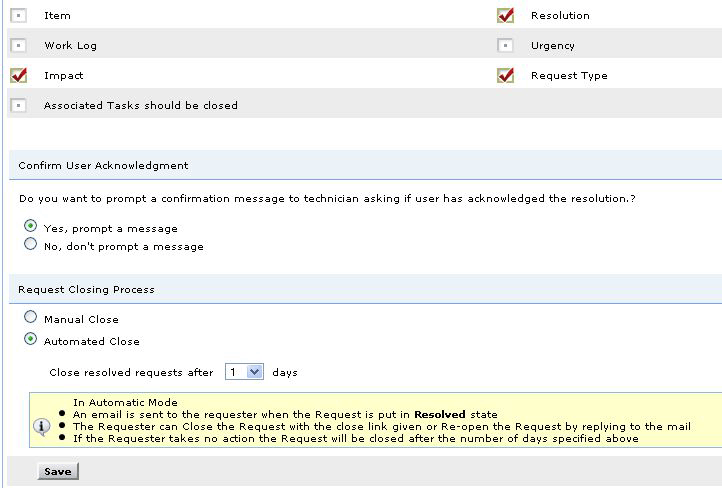This screenshot has width=722, height=488.
Task: Check Associated Tasks should be closed
Action: [x=19, y=106]
